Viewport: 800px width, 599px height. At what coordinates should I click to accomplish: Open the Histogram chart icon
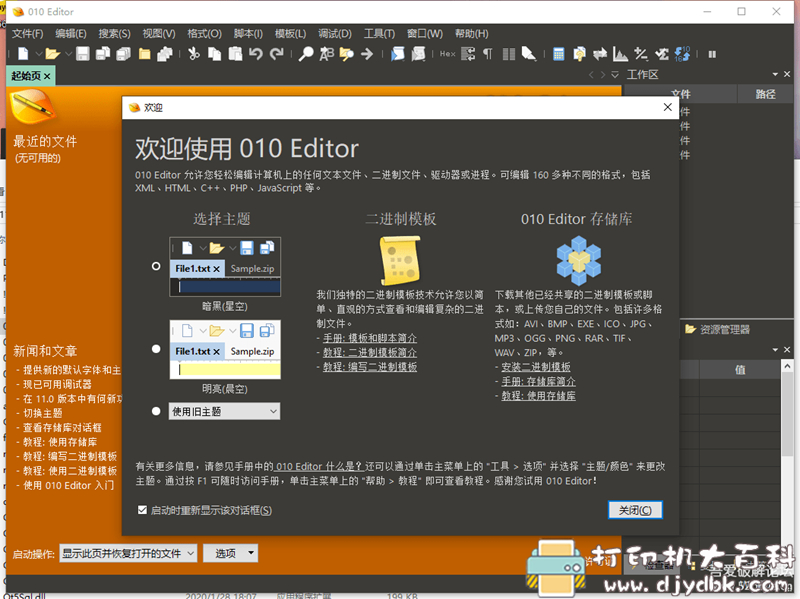[x=620, y=54]
